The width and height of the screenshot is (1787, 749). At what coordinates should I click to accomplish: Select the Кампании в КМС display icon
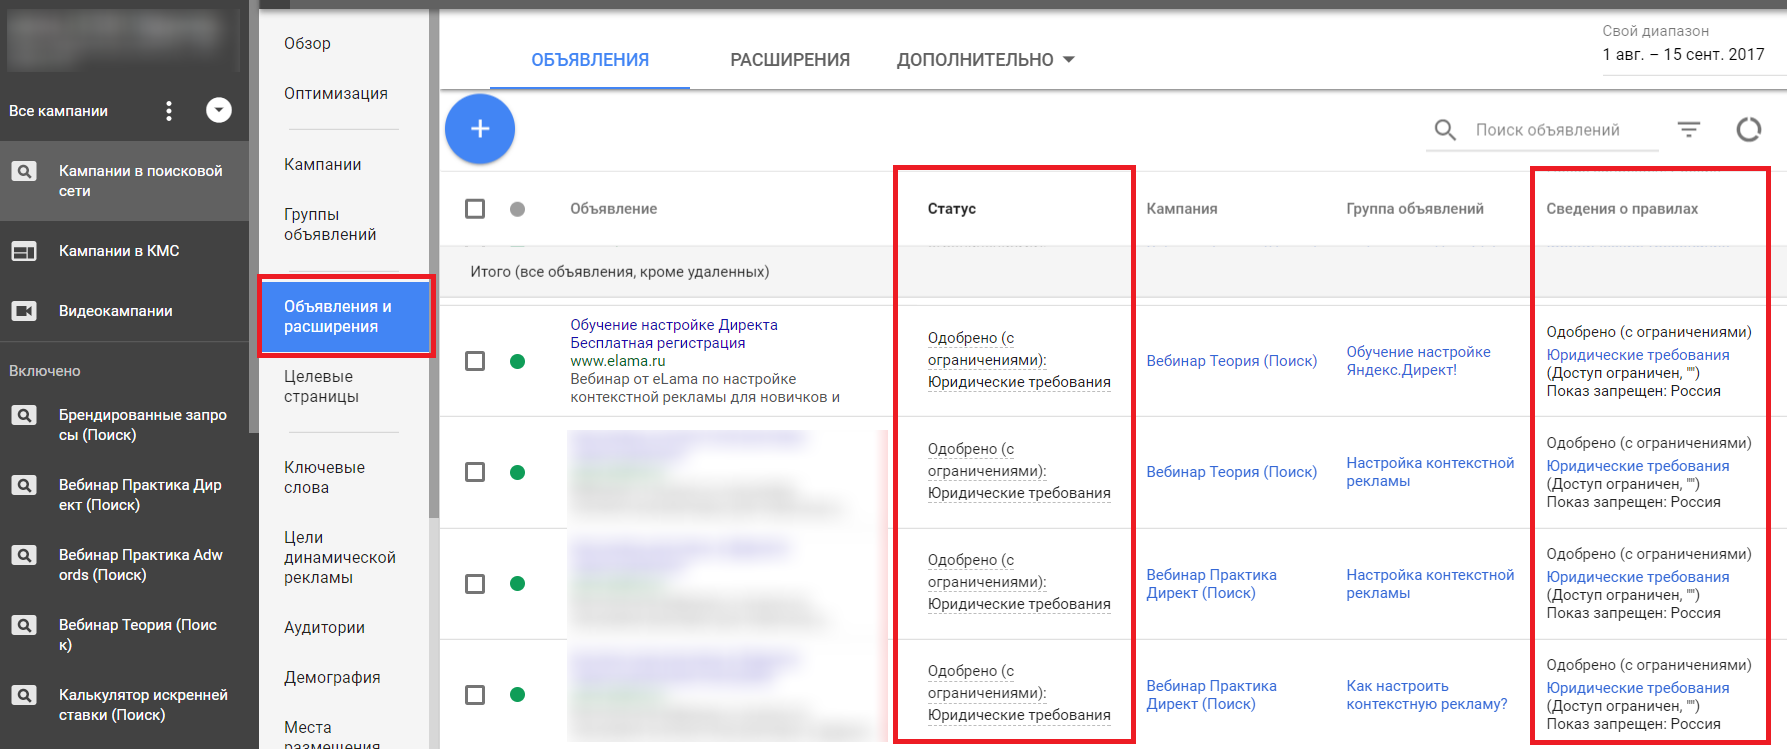click(x=24, y=251)
